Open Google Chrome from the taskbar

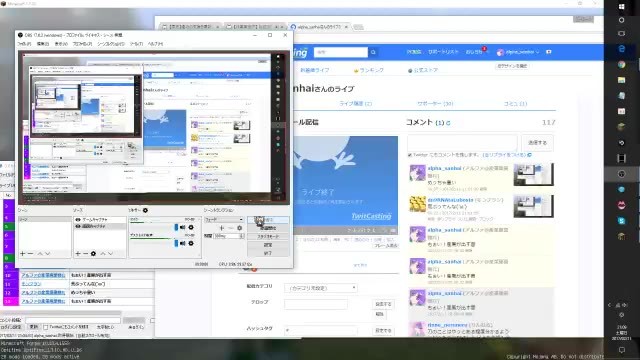click(621, 64)
